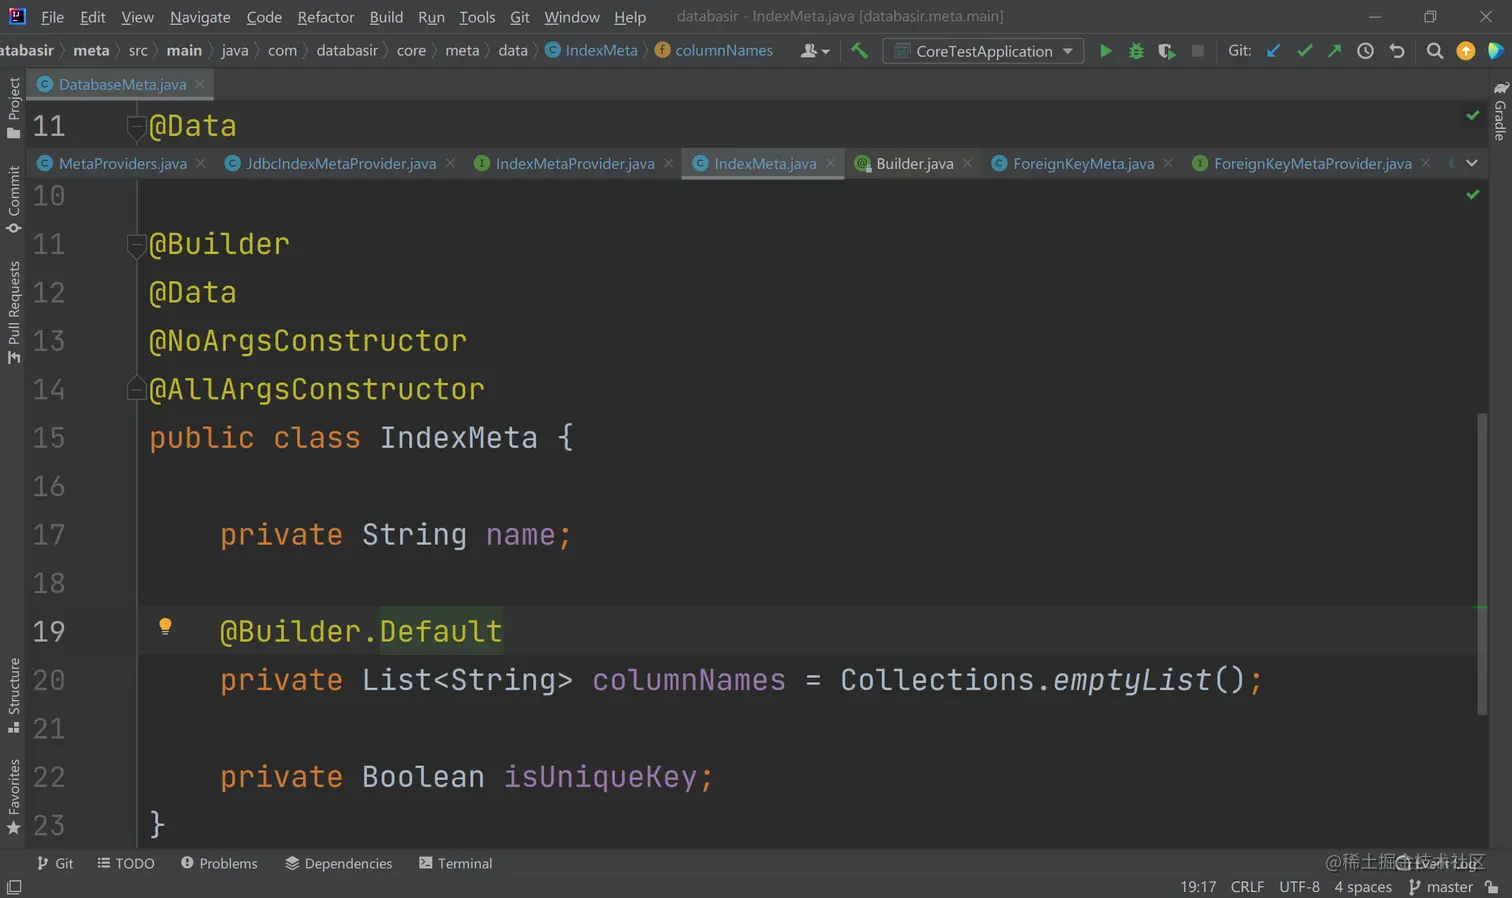Open the CoreTestApplication run configuration dropdown
The height and width of the screenshot is (898, 1512).
[983, 51]
